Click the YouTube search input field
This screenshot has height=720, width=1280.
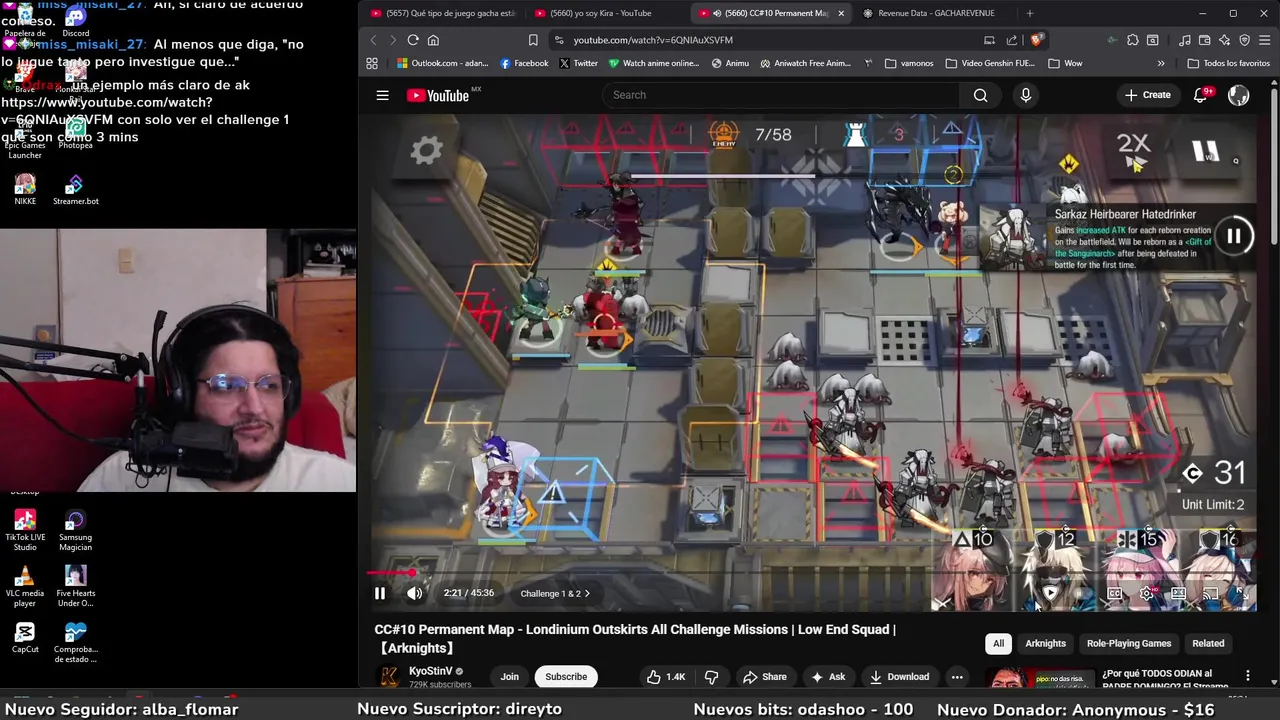click(781, 95)
